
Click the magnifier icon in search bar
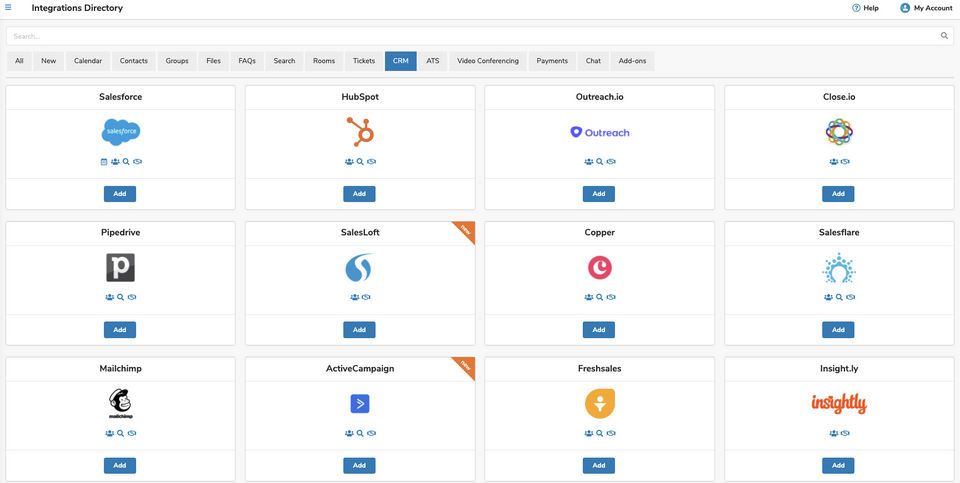[944, 36]
